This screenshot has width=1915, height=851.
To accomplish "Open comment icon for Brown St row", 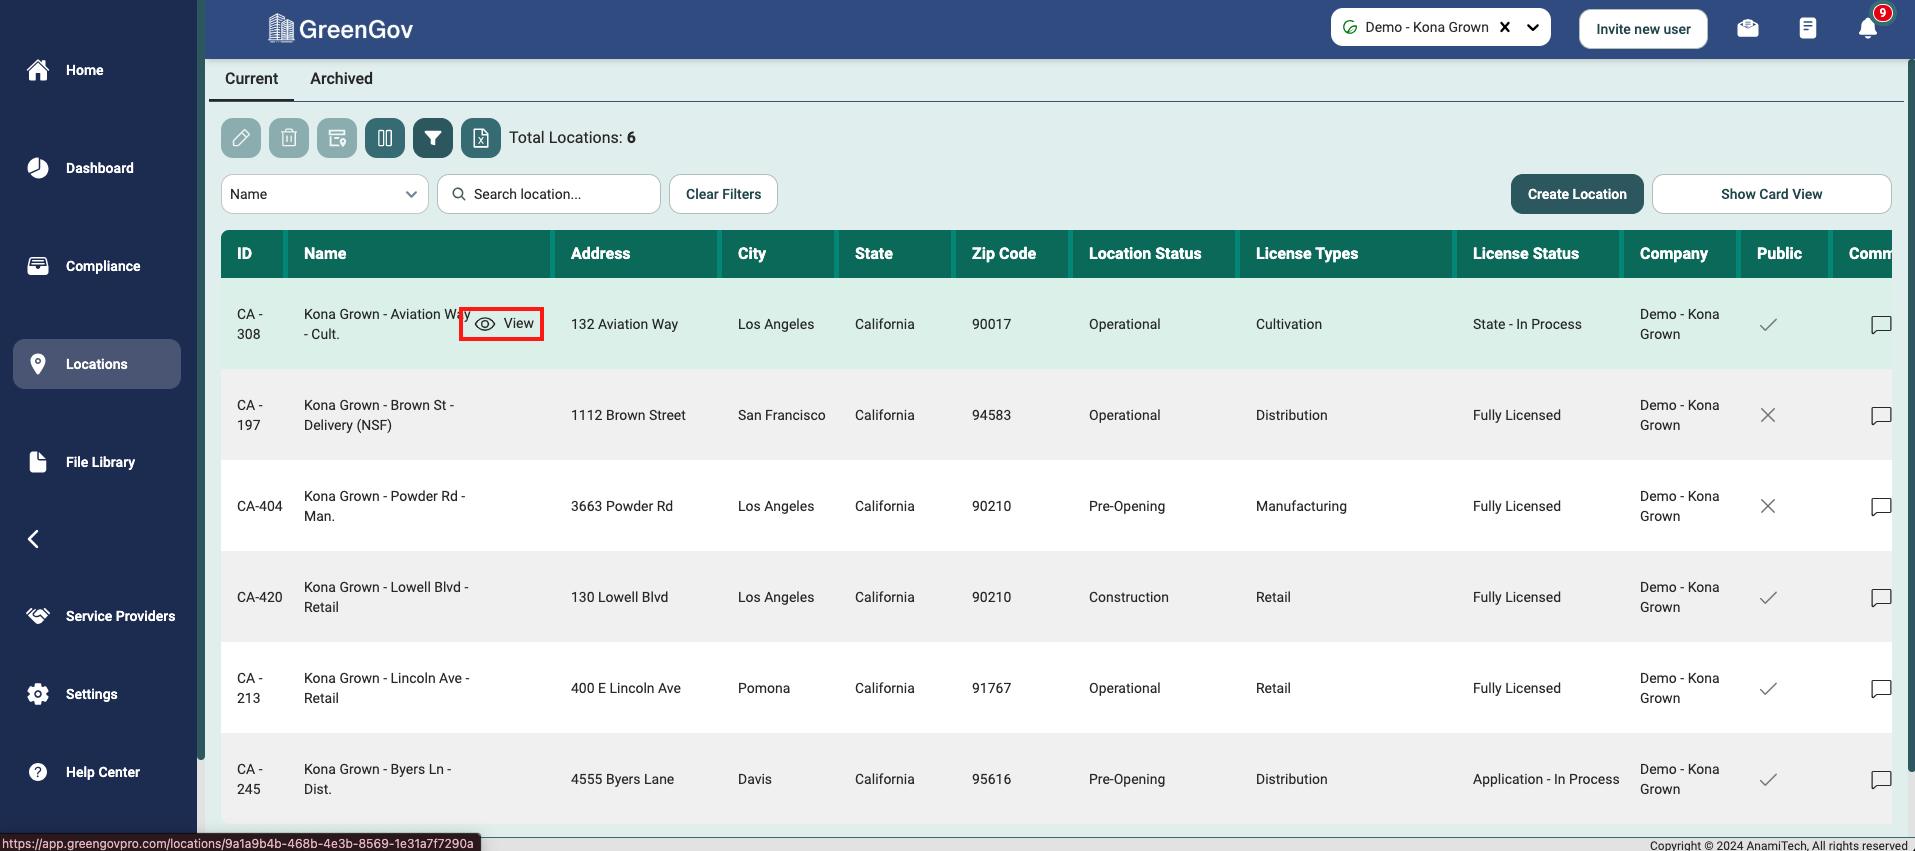I will pos(1880,415).
